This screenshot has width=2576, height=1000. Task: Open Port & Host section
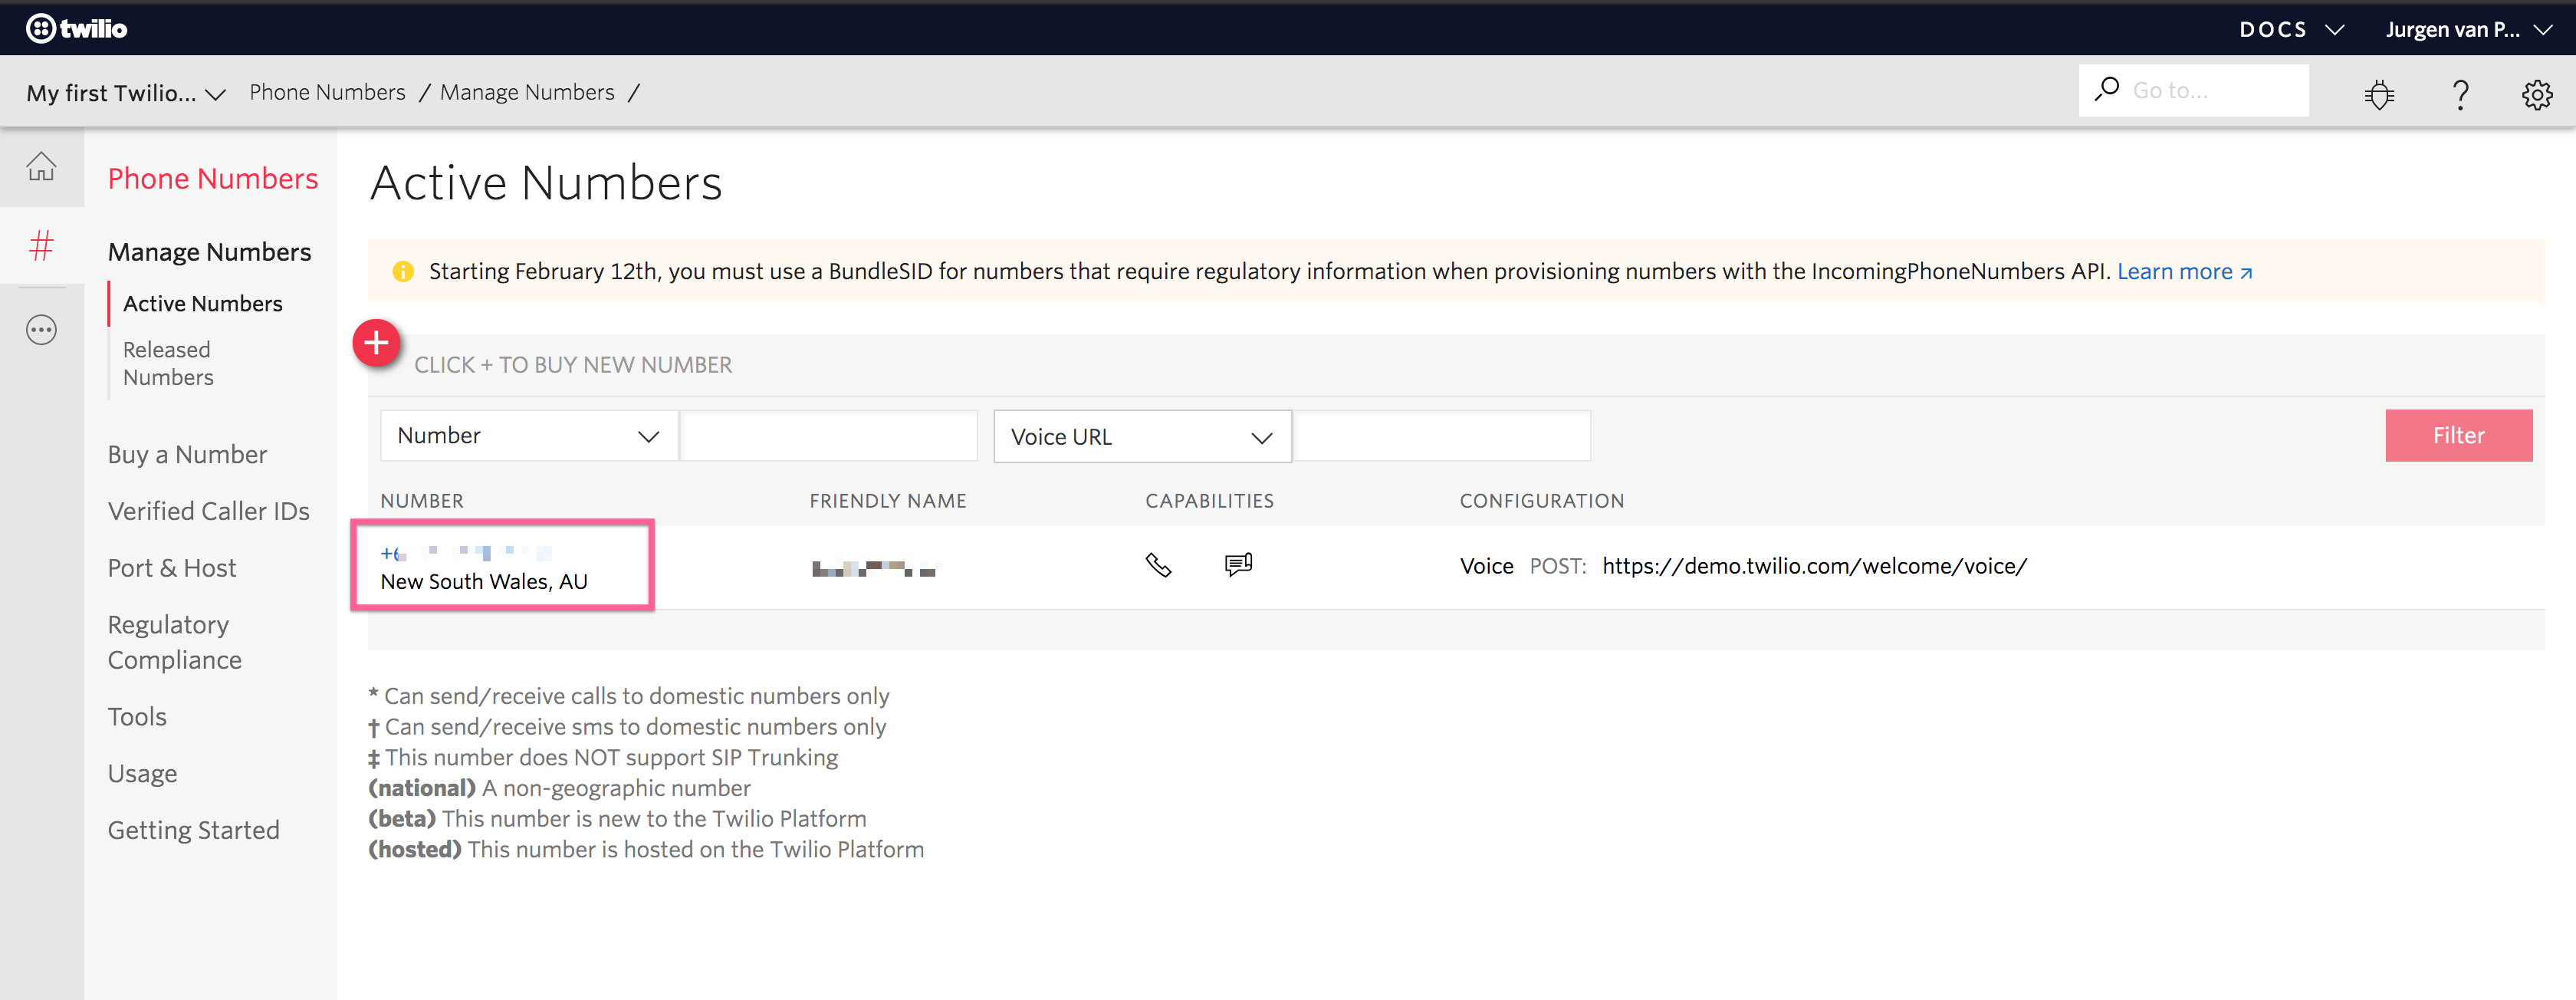171,568
